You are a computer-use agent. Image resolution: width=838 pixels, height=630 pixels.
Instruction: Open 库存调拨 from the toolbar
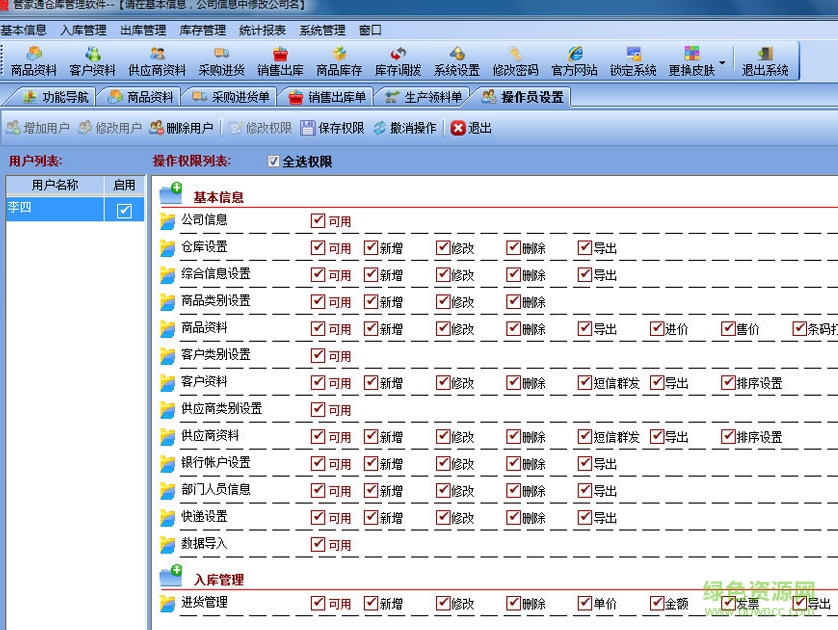pos(398,60)
